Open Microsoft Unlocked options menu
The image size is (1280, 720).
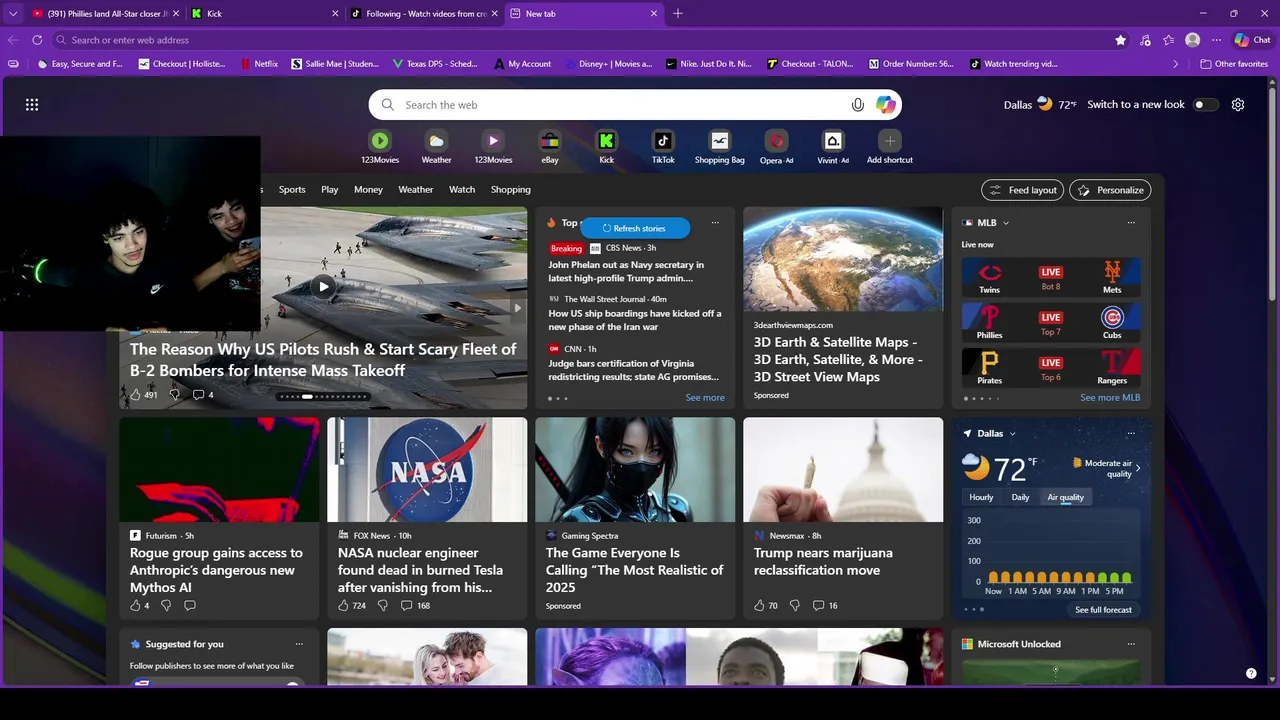click(x=1131, y=644)
